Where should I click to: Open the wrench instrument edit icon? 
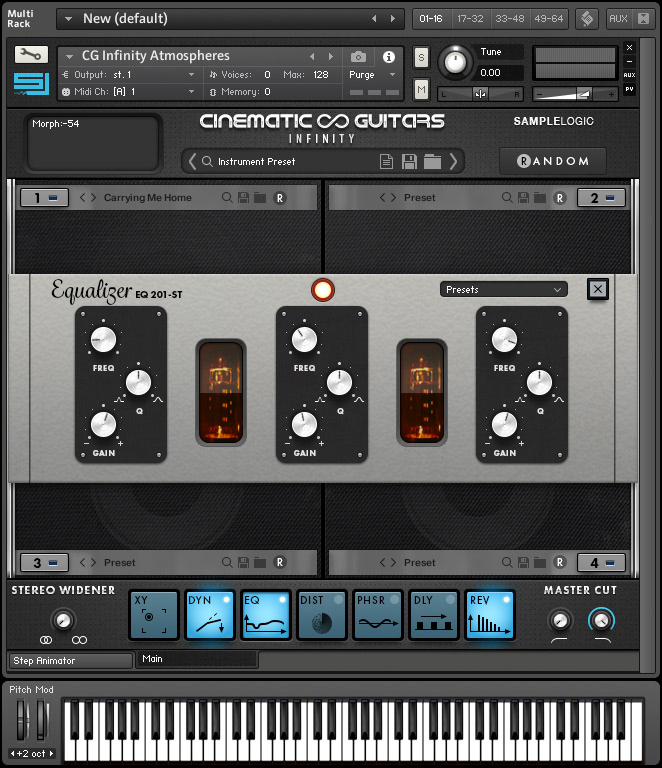pyautogui.click(x=31, y=54)
